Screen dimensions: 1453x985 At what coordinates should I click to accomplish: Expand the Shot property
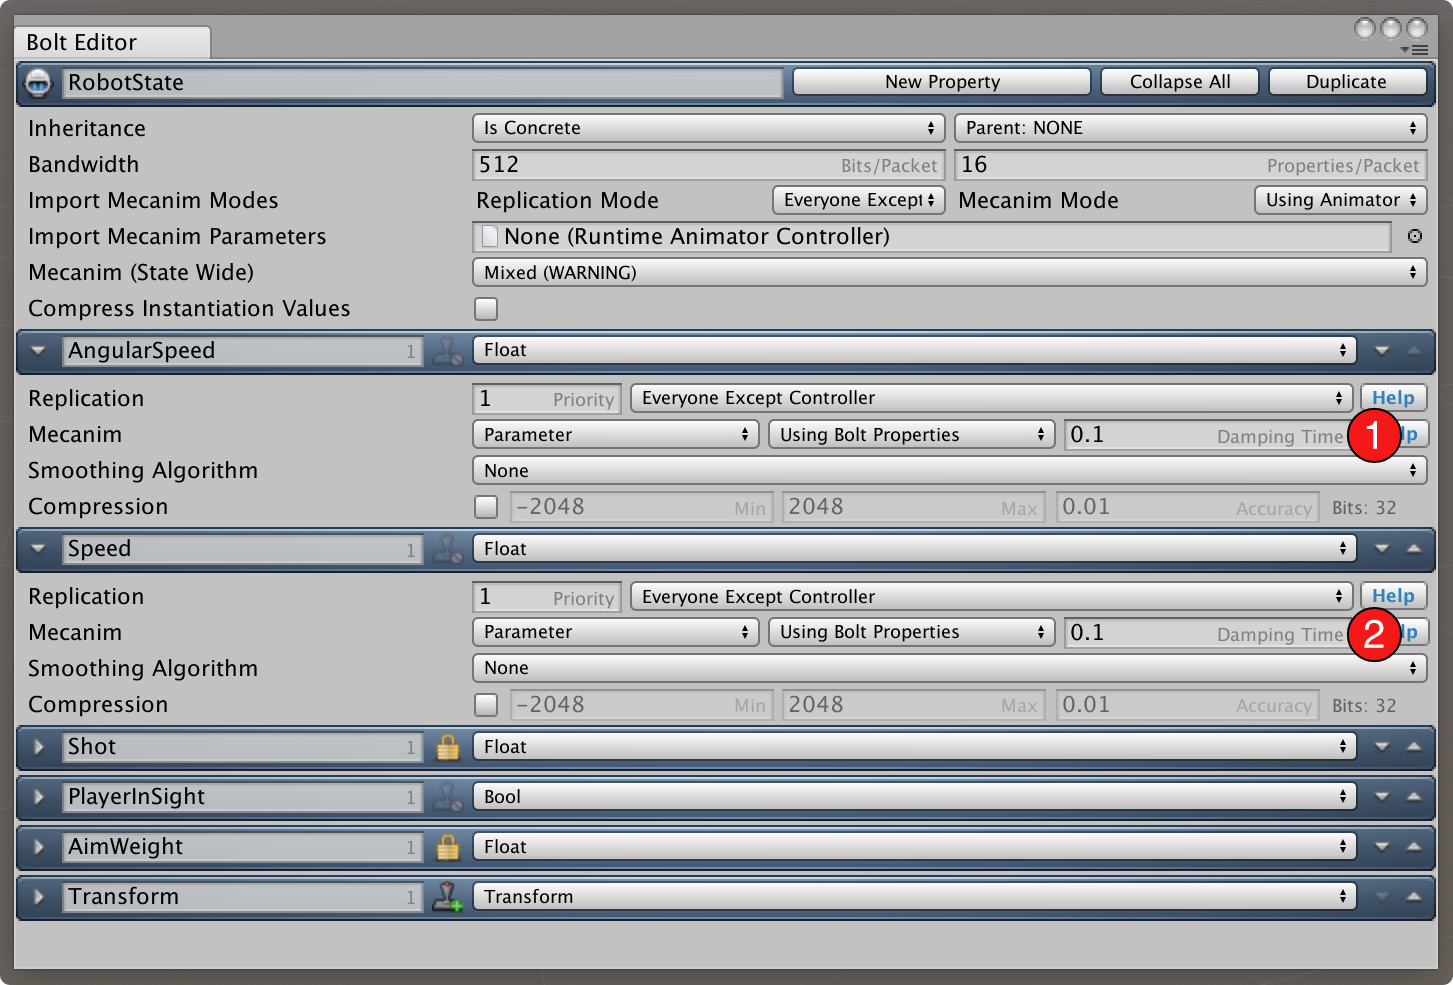[x=38, y=747]
